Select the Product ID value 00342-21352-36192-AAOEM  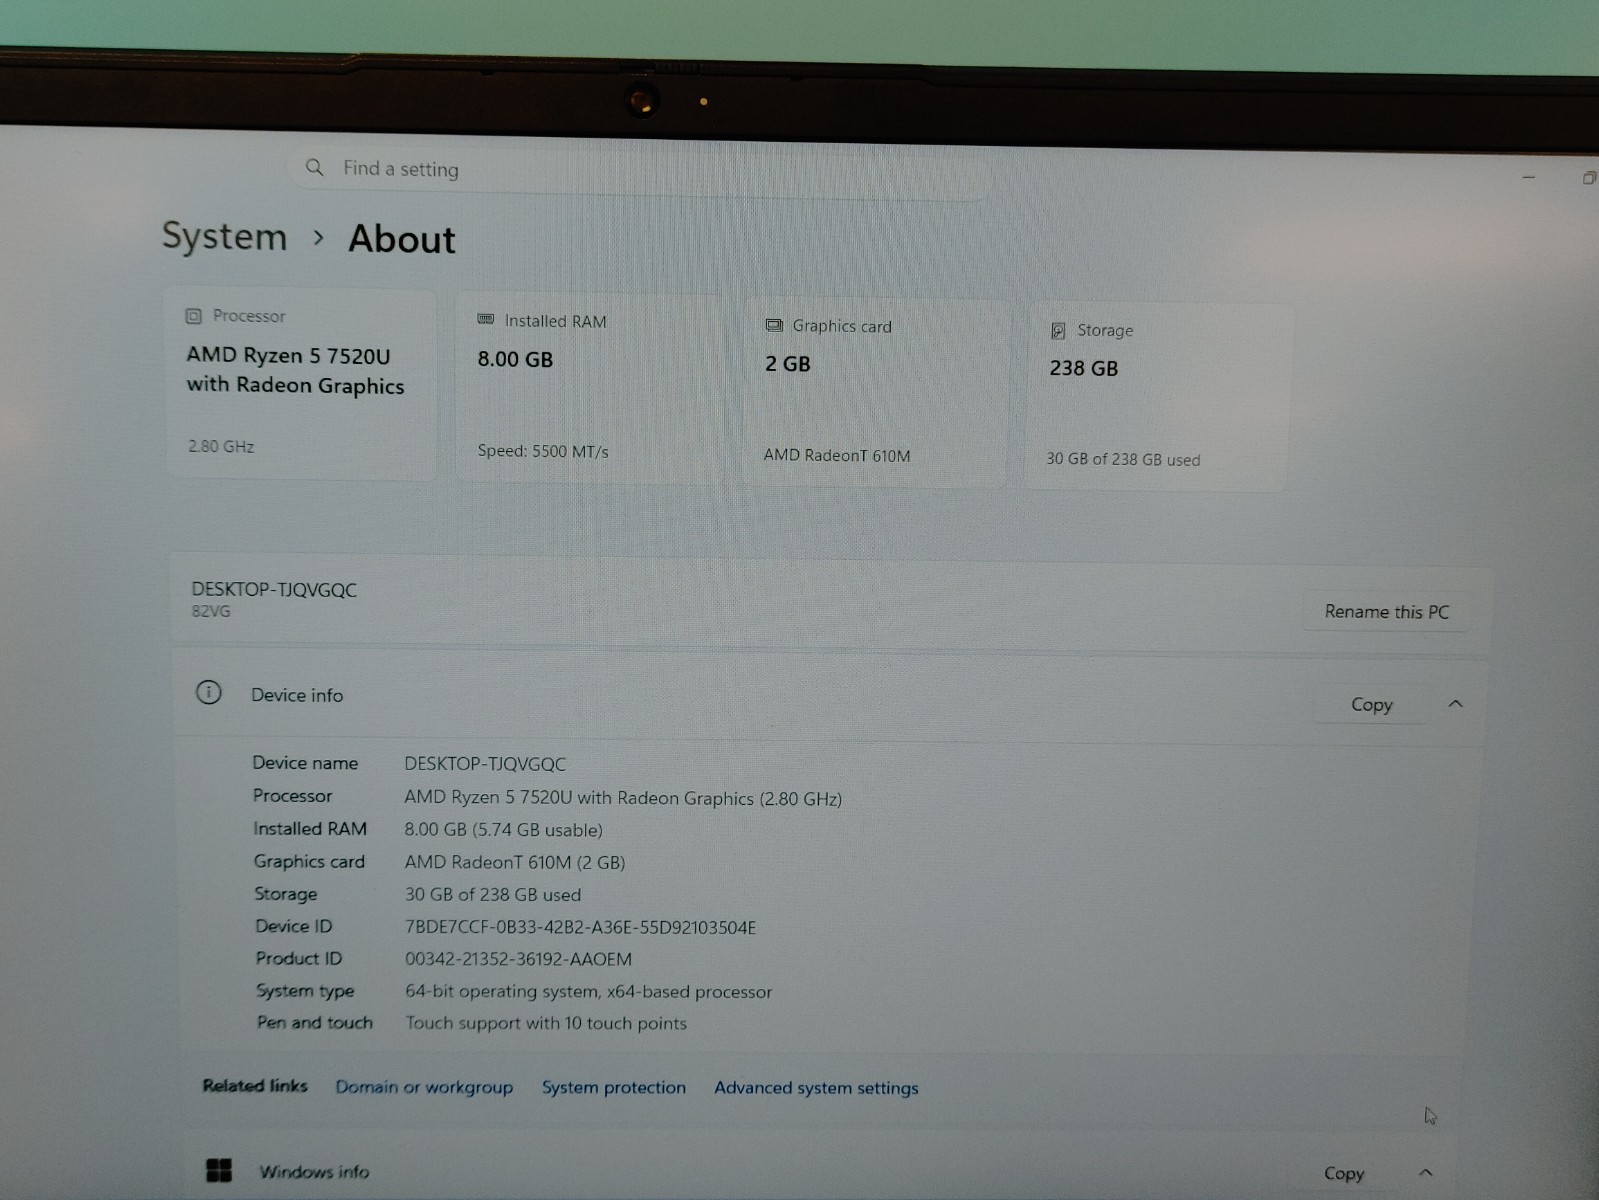click(x=518, y=959)
